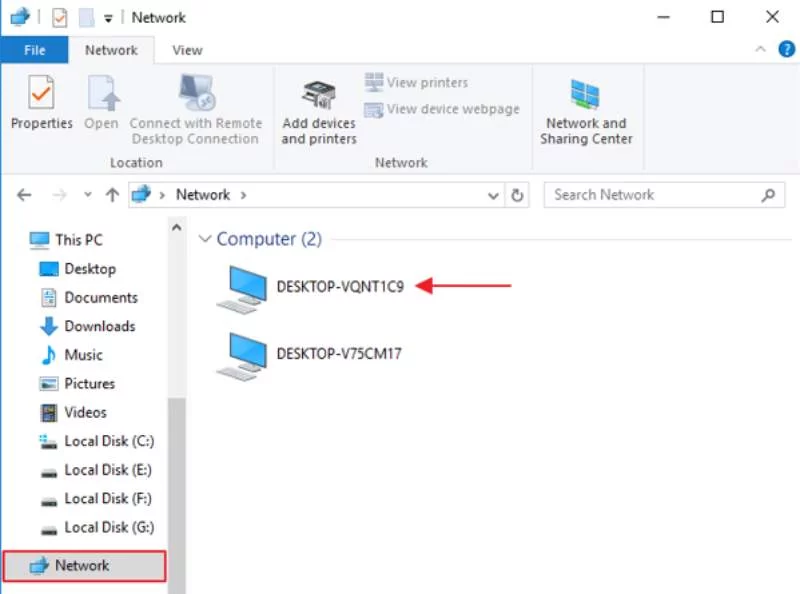Click View printers in ribbon
This screenshot has width=800, height=594.
[x=416, y=82]
